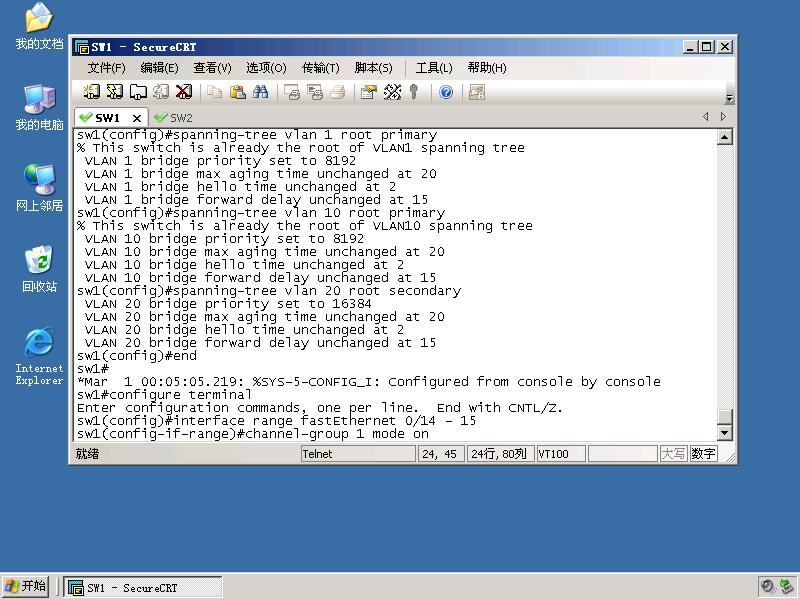This screenshot has width=800, height=600.
Task: Open Session Options from toolbar icon
Action: pos(368,92)
